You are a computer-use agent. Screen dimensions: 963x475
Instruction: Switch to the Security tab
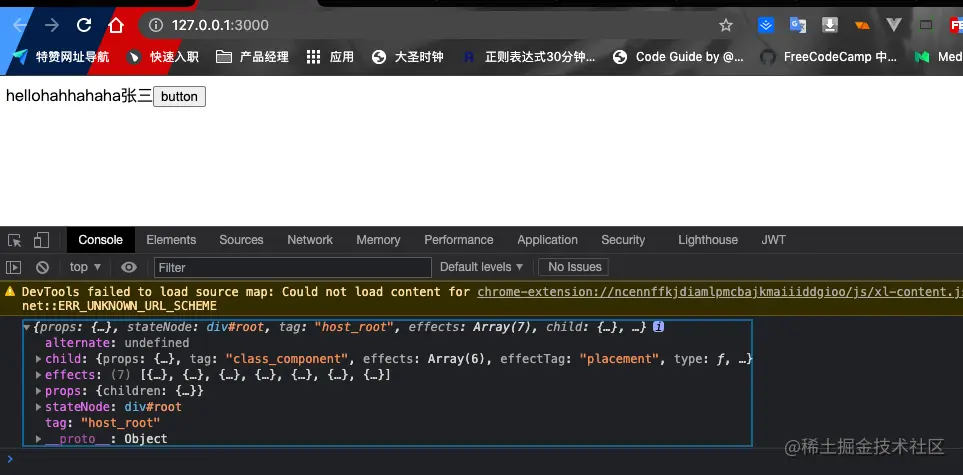623,240
